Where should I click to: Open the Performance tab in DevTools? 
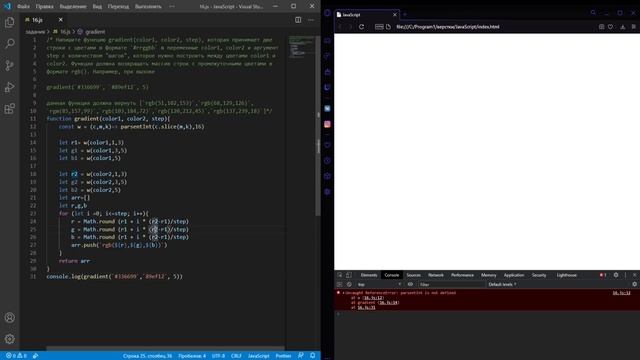pos(462,275)
